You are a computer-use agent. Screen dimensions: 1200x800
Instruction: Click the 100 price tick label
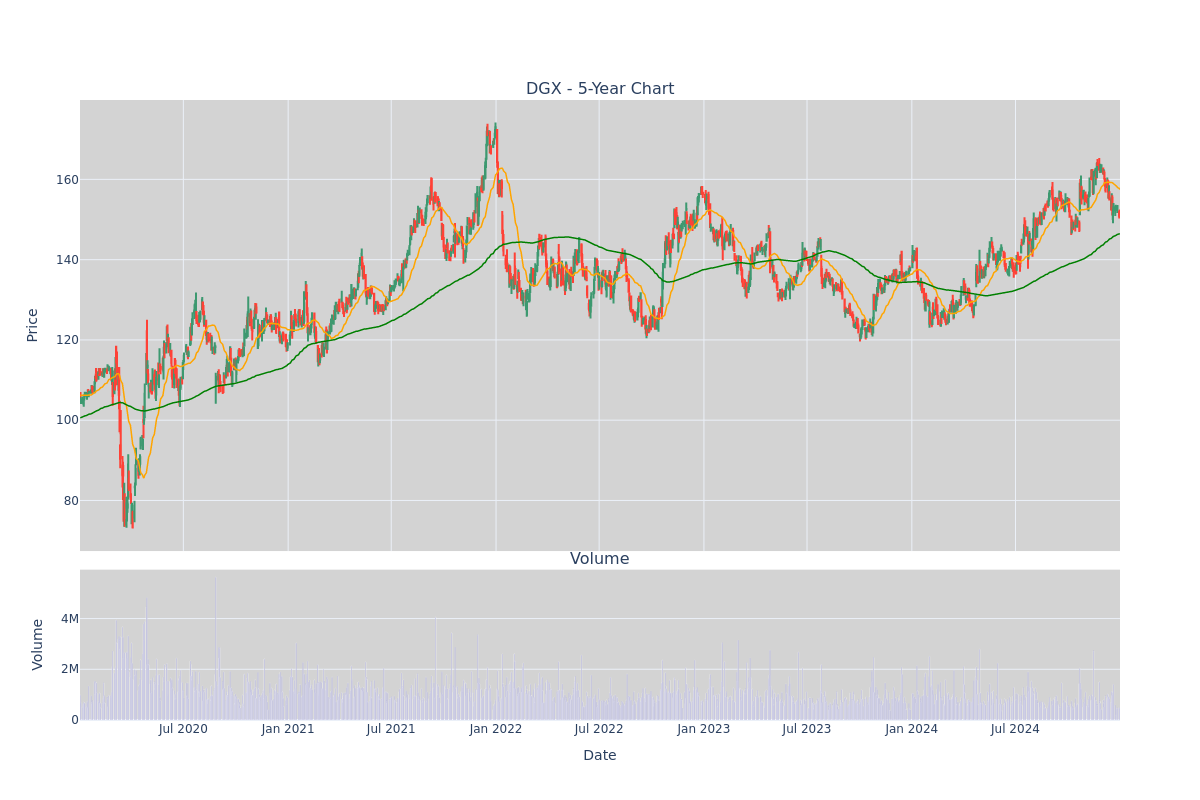(67, 420)
